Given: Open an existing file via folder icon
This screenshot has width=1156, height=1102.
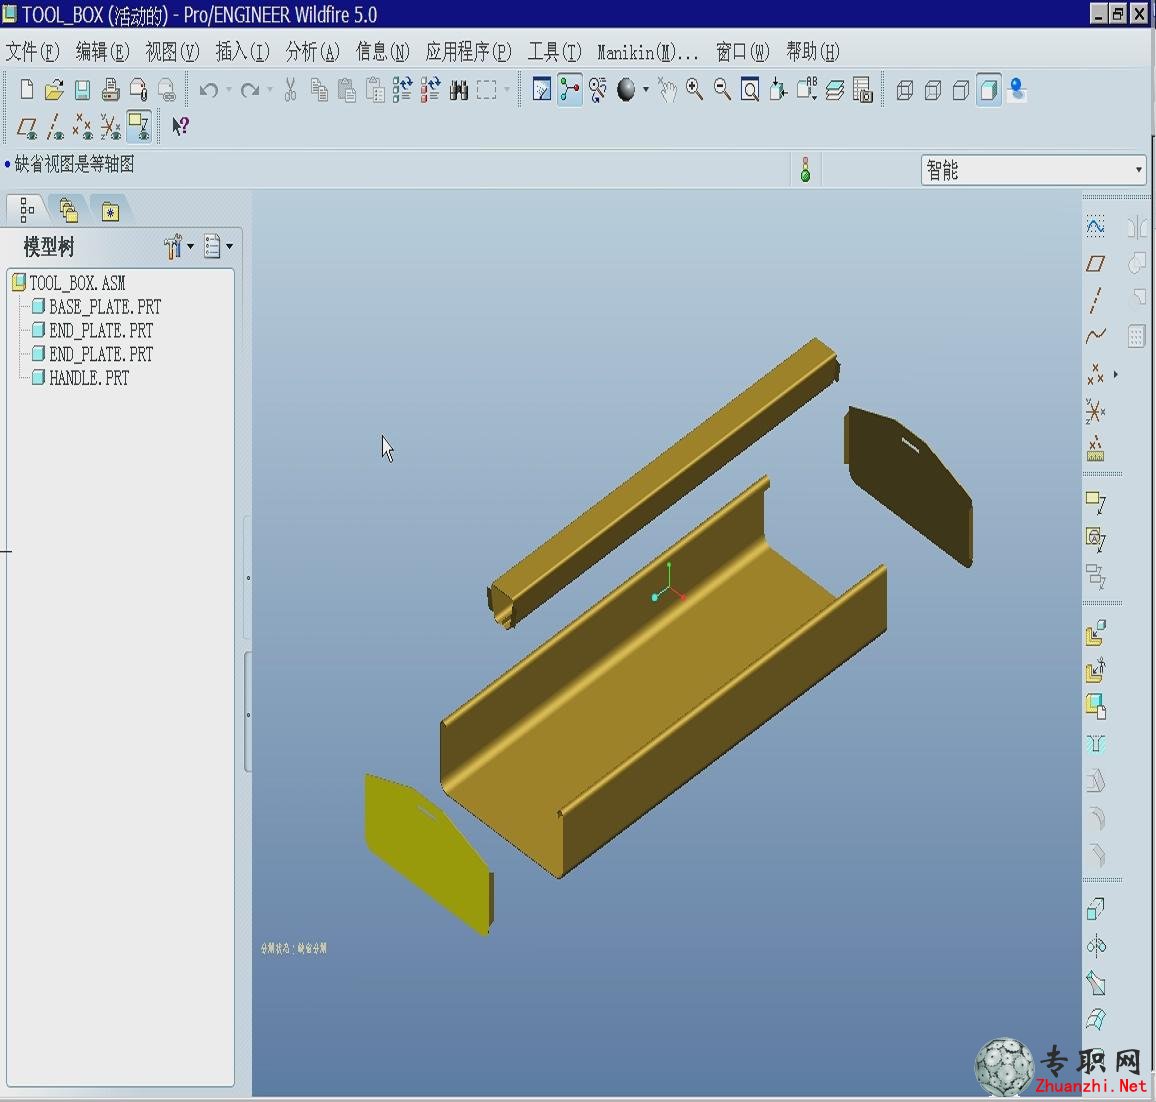Looking at the screenshot, I should point(54,90).
